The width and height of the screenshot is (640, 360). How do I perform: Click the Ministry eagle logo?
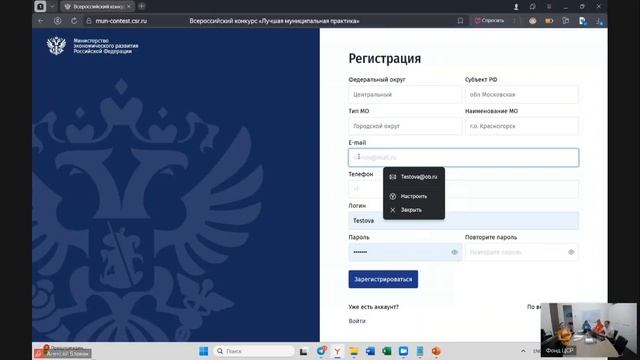(56, 46)
